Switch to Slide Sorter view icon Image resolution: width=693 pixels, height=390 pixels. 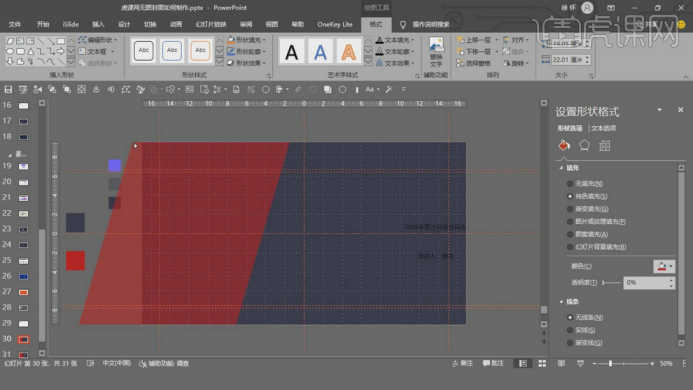542,363
